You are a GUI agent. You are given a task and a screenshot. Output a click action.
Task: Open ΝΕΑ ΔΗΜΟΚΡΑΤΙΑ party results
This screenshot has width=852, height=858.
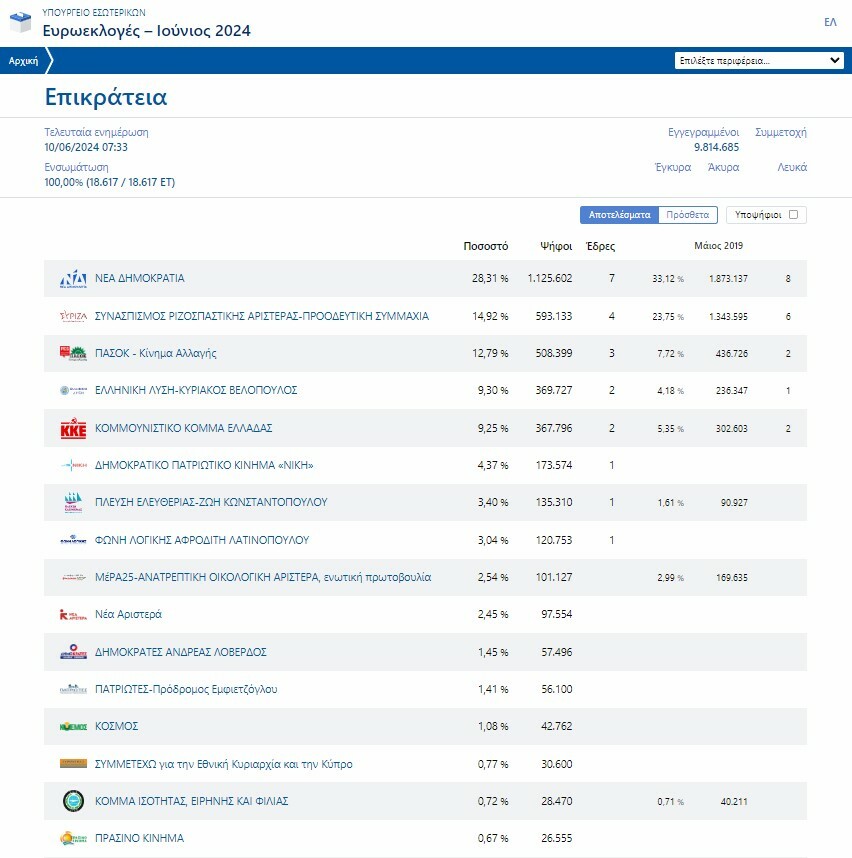(x=140, y=278)
